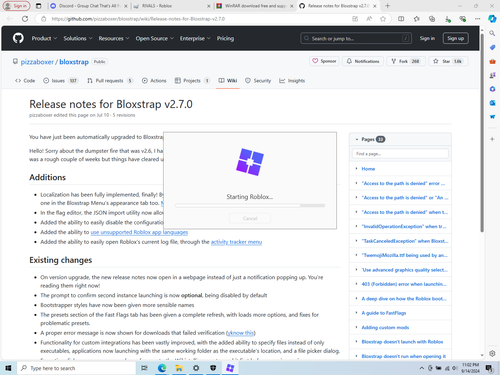Click the Windows search box on taskbar
Image resolution: width=500 pixels, height=375 pixels.
point(76,368)
